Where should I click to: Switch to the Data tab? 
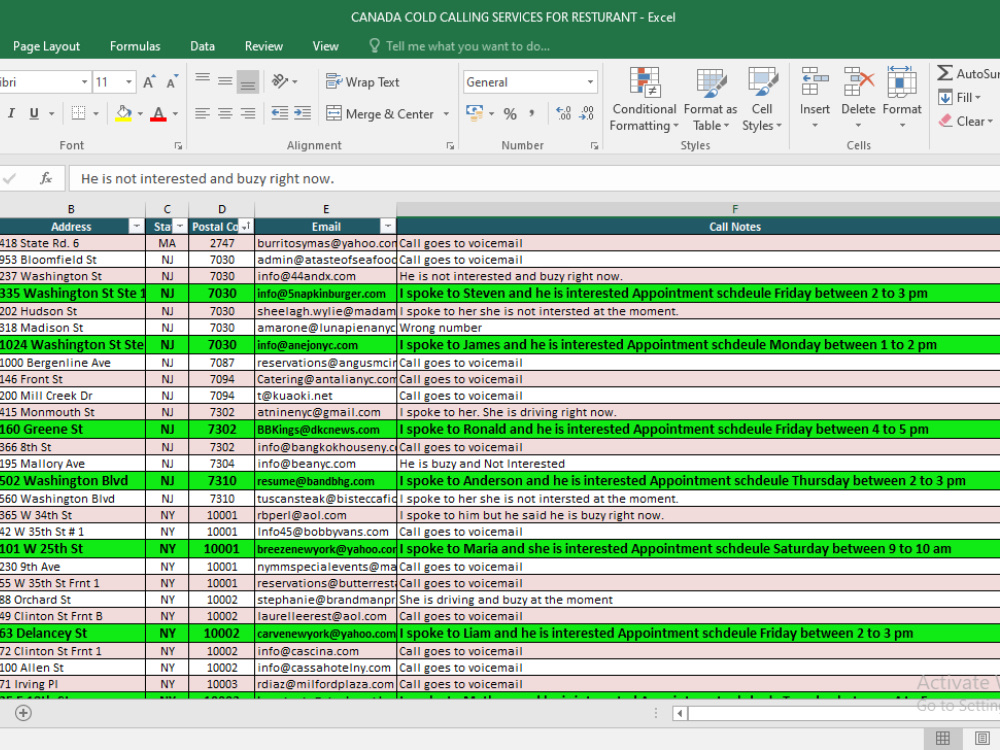(202, 46)
